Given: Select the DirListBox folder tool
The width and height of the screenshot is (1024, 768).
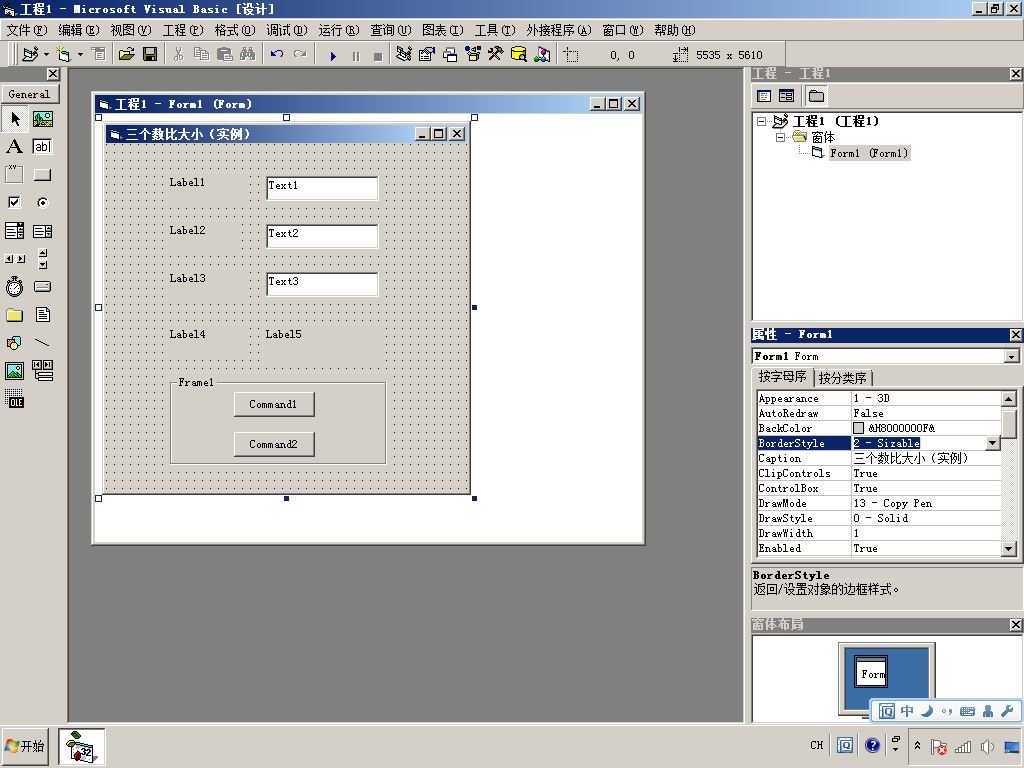Looking at the screenshot, I should tap(14, 315).
